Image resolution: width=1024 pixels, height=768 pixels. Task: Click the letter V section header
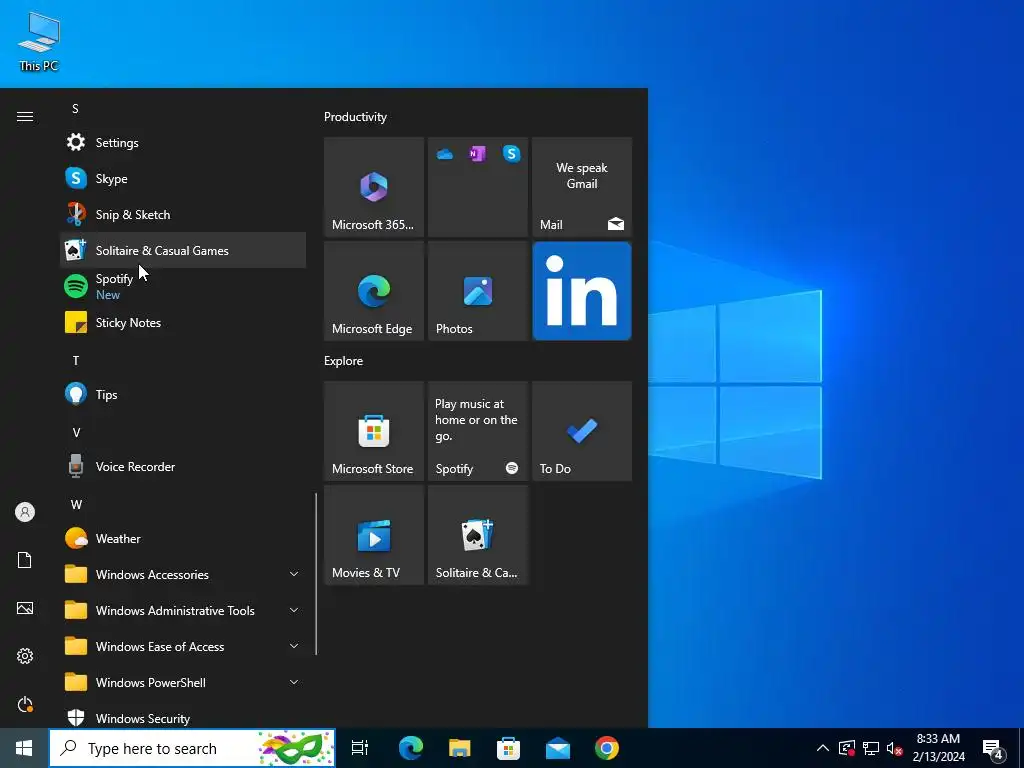(x=76, y=432)
